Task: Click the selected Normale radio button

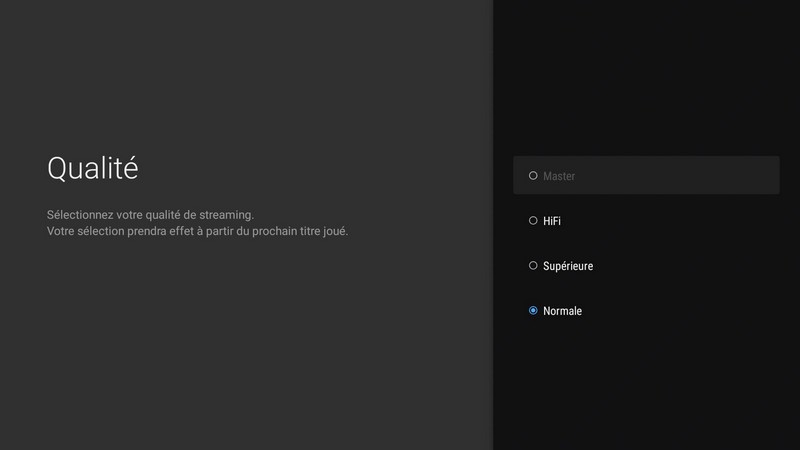Action: click(x=533, y=311)
